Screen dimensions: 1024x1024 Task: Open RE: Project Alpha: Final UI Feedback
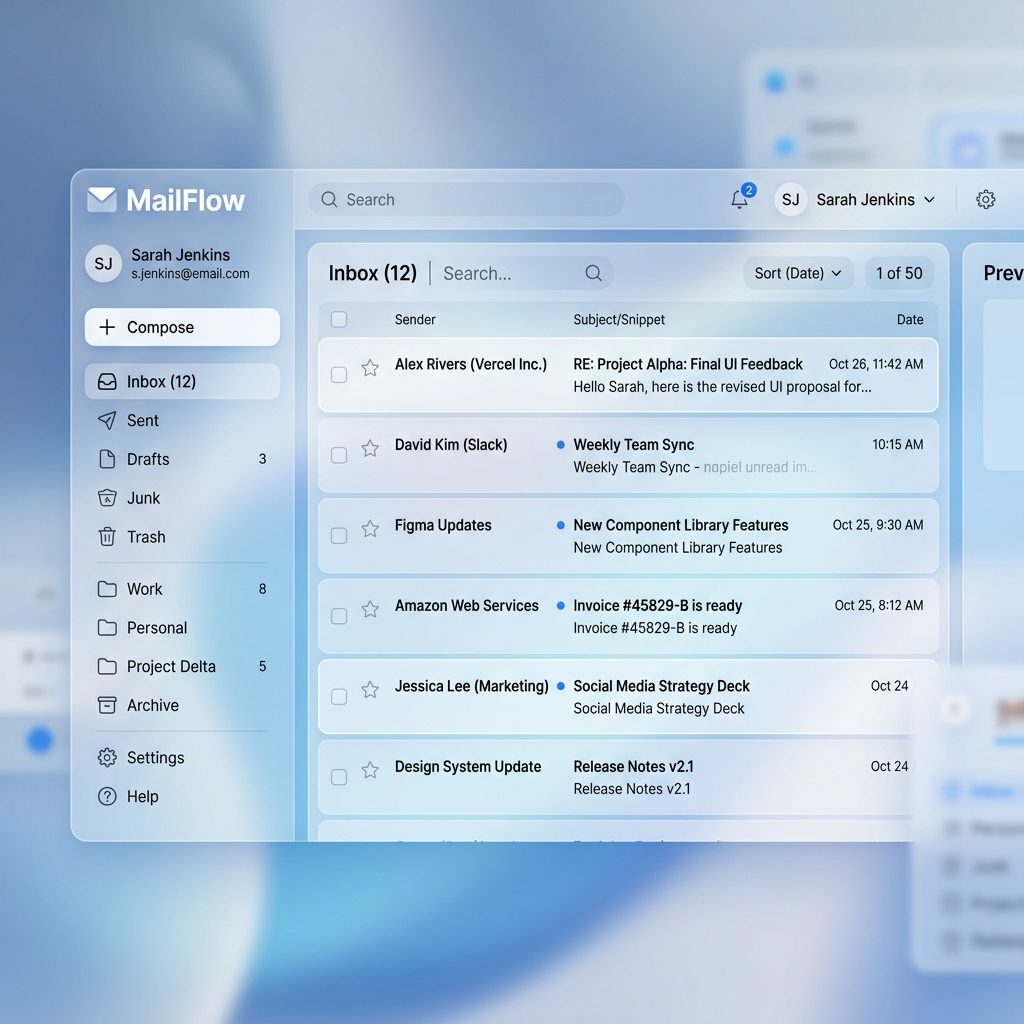pyautogui.click(x=688, y=364)
